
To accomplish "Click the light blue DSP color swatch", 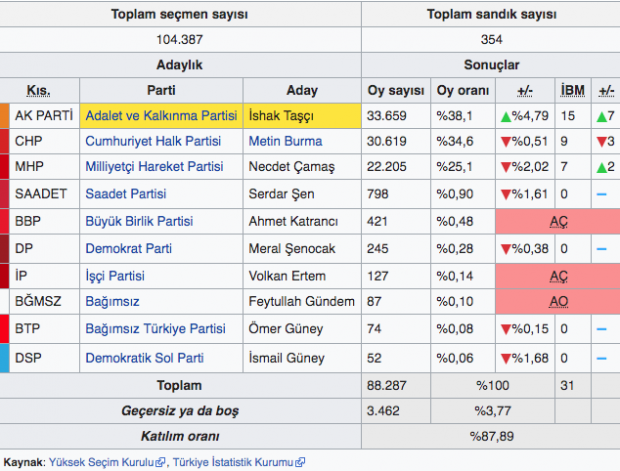I will point(5,357).
